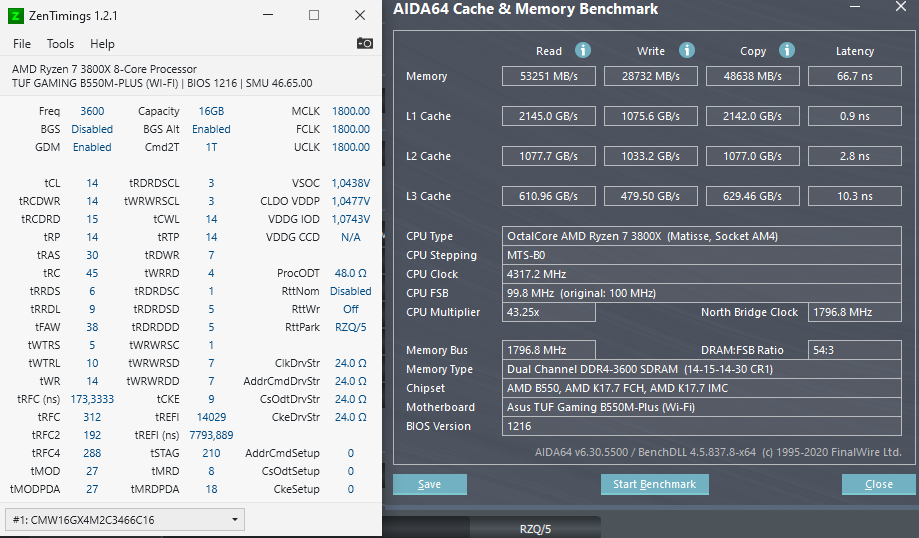Click the Memory Write value 28732 MB/s
The width and height of the screenshot is (919, 538).
point(651,76)
